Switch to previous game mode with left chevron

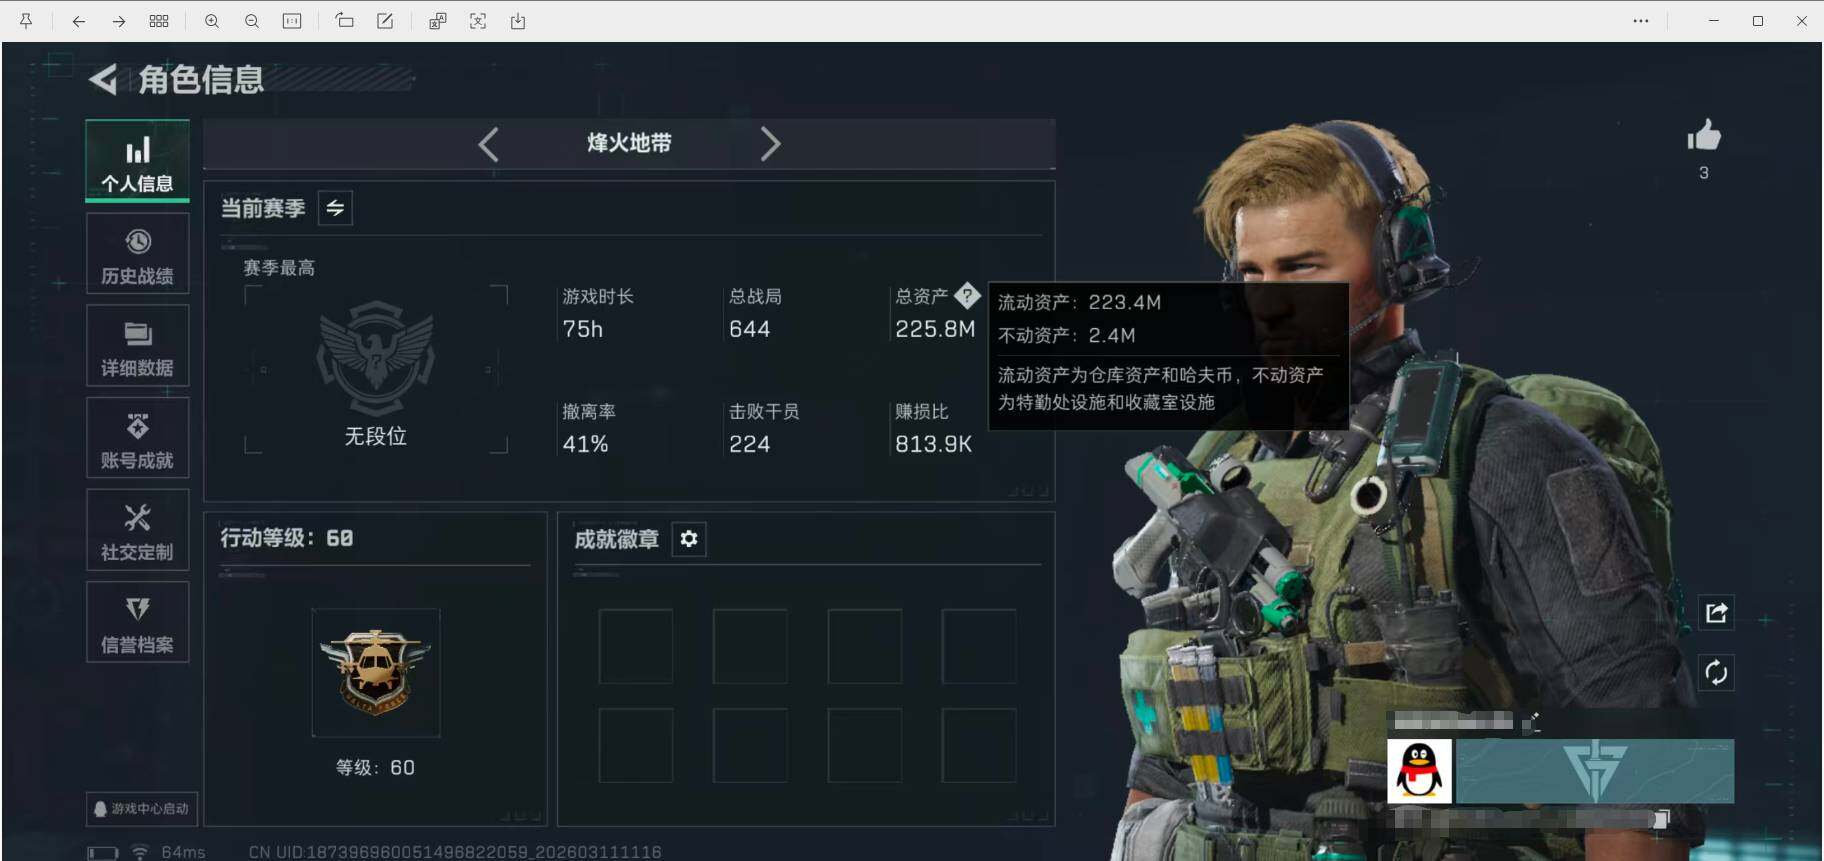pyautogui.click(x=488, y=144)
